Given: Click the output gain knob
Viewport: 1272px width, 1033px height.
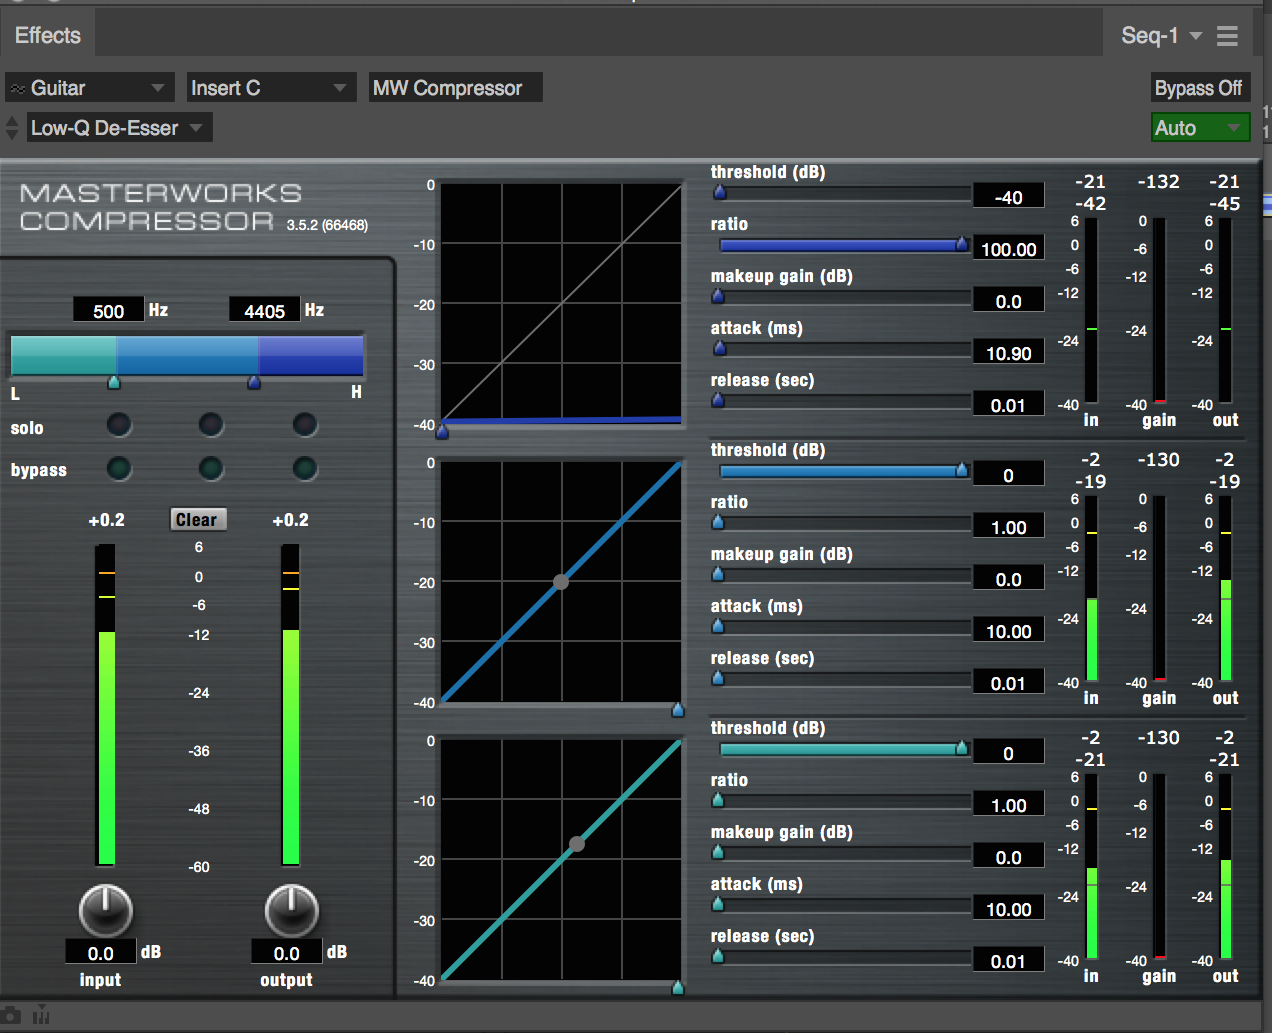Looking at the screenshot, I should (289, 911).
